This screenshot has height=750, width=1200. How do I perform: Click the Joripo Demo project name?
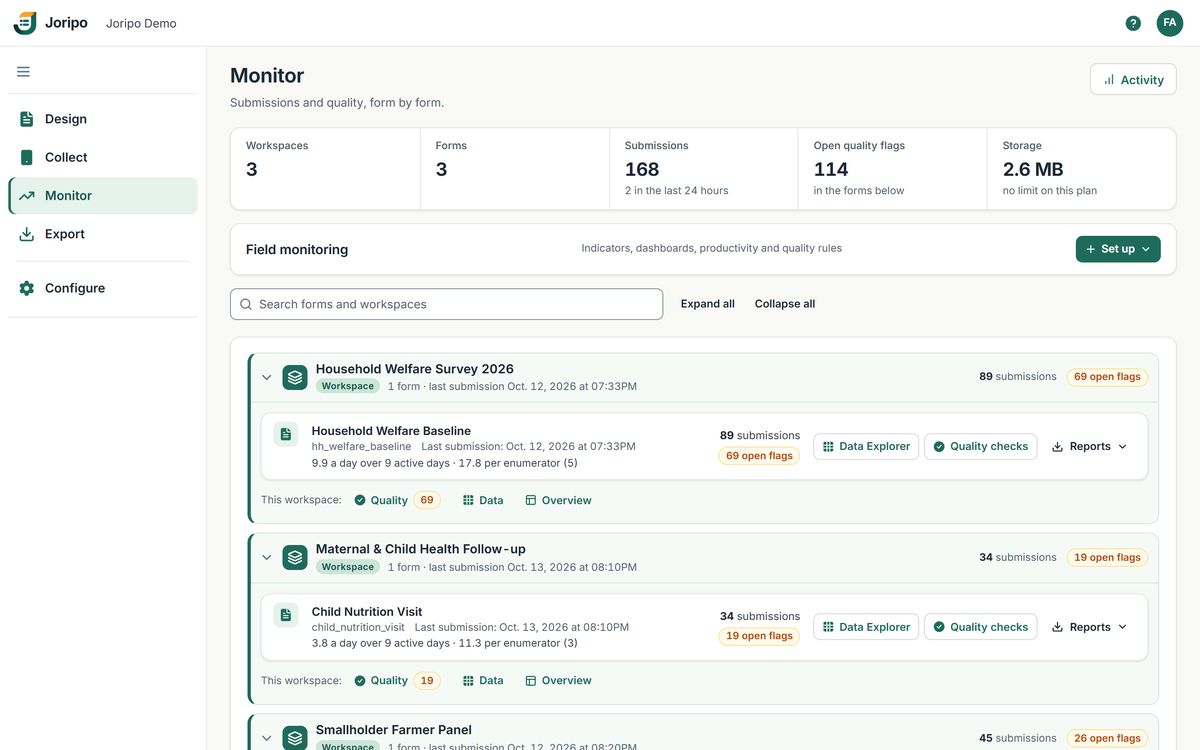(141, 23)
